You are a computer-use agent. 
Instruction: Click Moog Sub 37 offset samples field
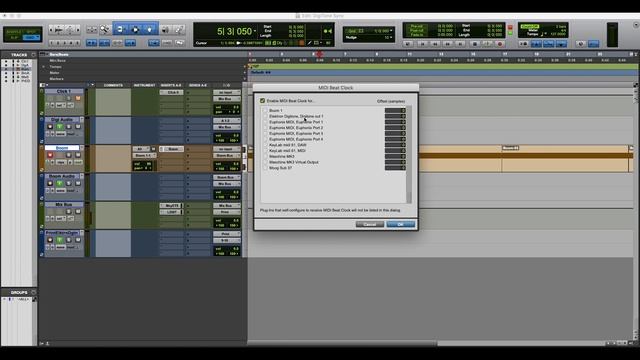point(395,168)
